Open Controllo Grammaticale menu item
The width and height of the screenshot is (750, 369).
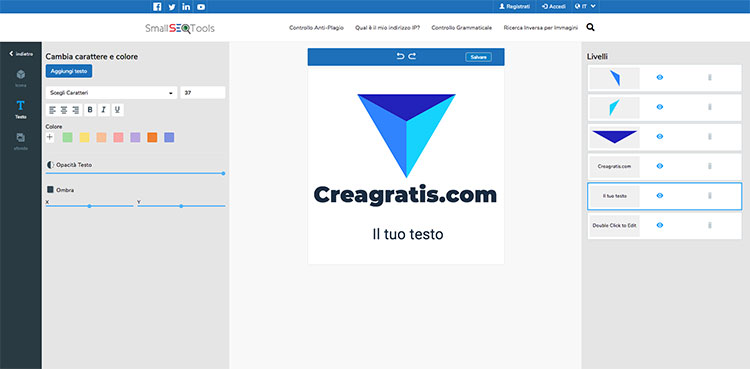point(462,28)
